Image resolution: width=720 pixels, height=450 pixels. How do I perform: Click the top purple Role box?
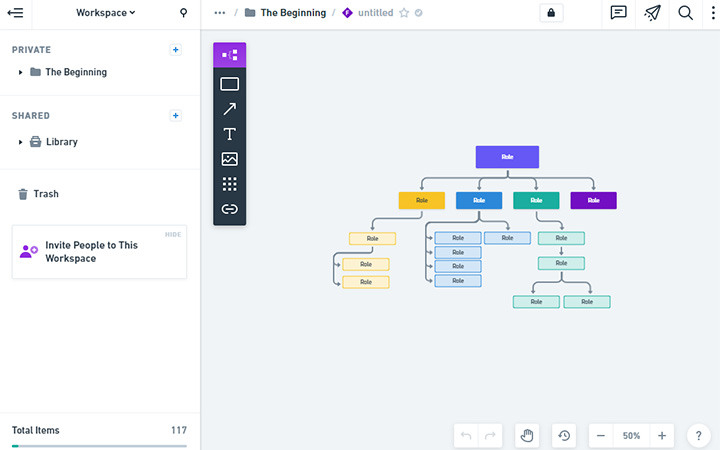507,157
